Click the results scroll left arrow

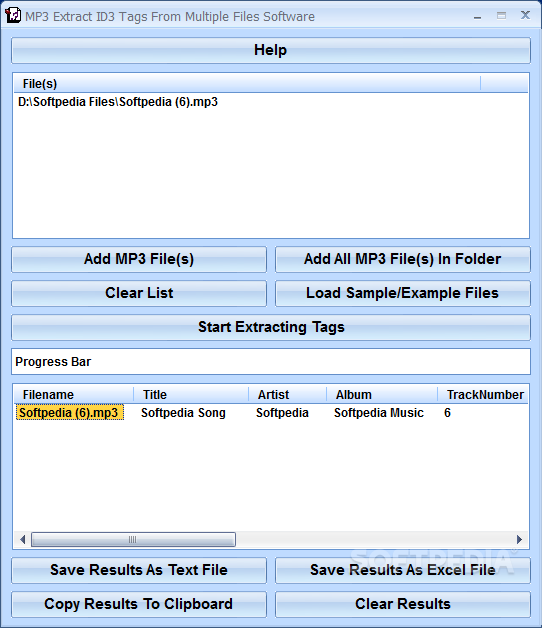(x=22, y=539)
